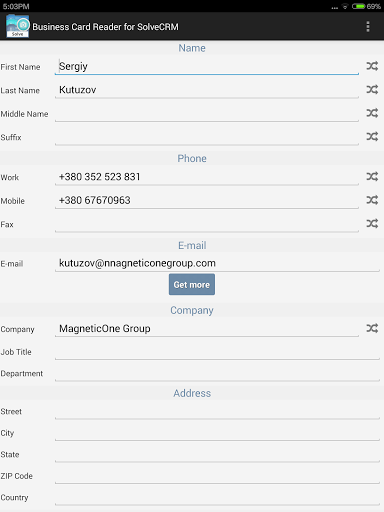Tap shuffle icon beside Middle Name field
Image resolution: width=384 pixels, height=512 pixels.
372,113
